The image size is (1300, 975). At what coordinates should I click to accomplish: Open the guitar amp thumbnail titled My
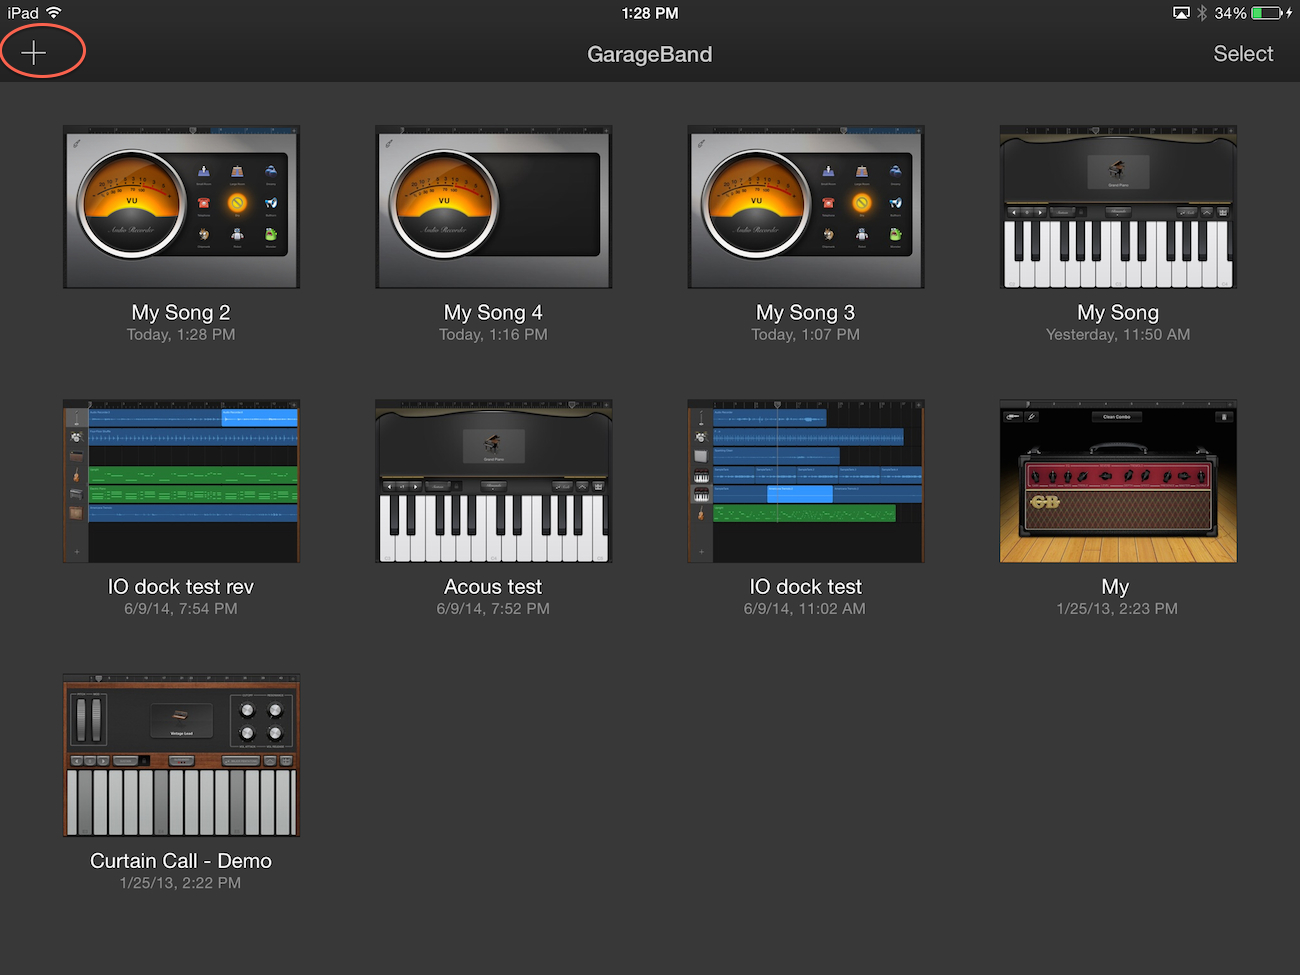[x=1118, y=481]
